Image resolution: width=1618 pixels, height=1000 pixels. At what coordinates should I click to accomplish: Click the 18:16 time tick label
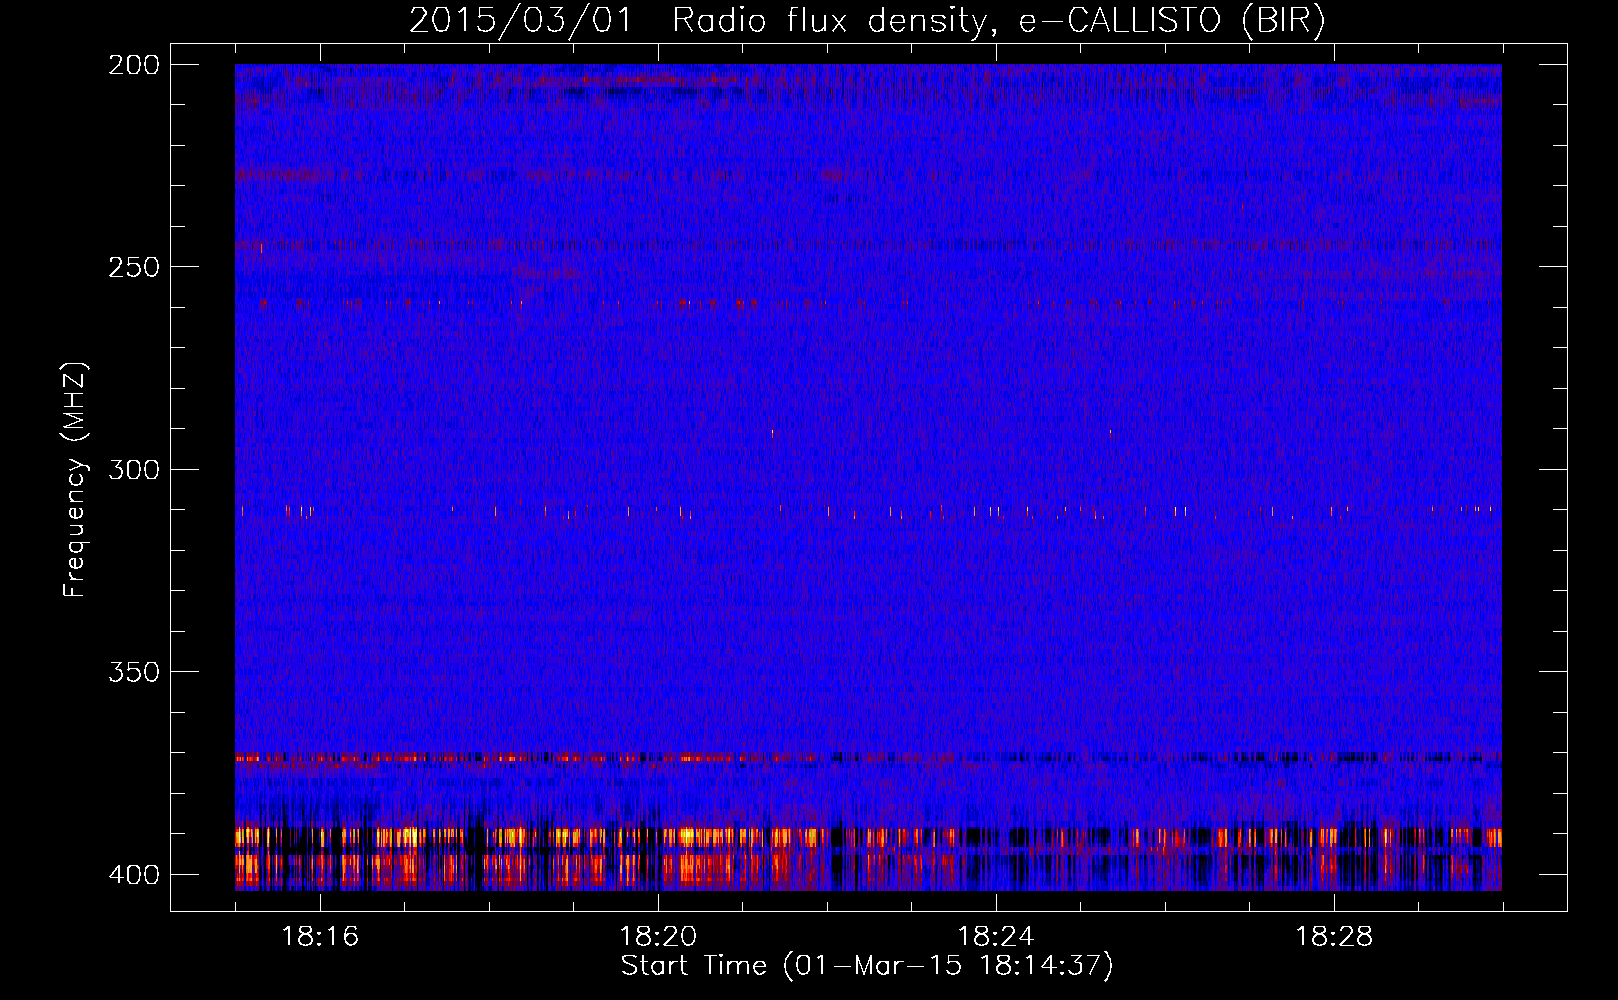[320, 937]
